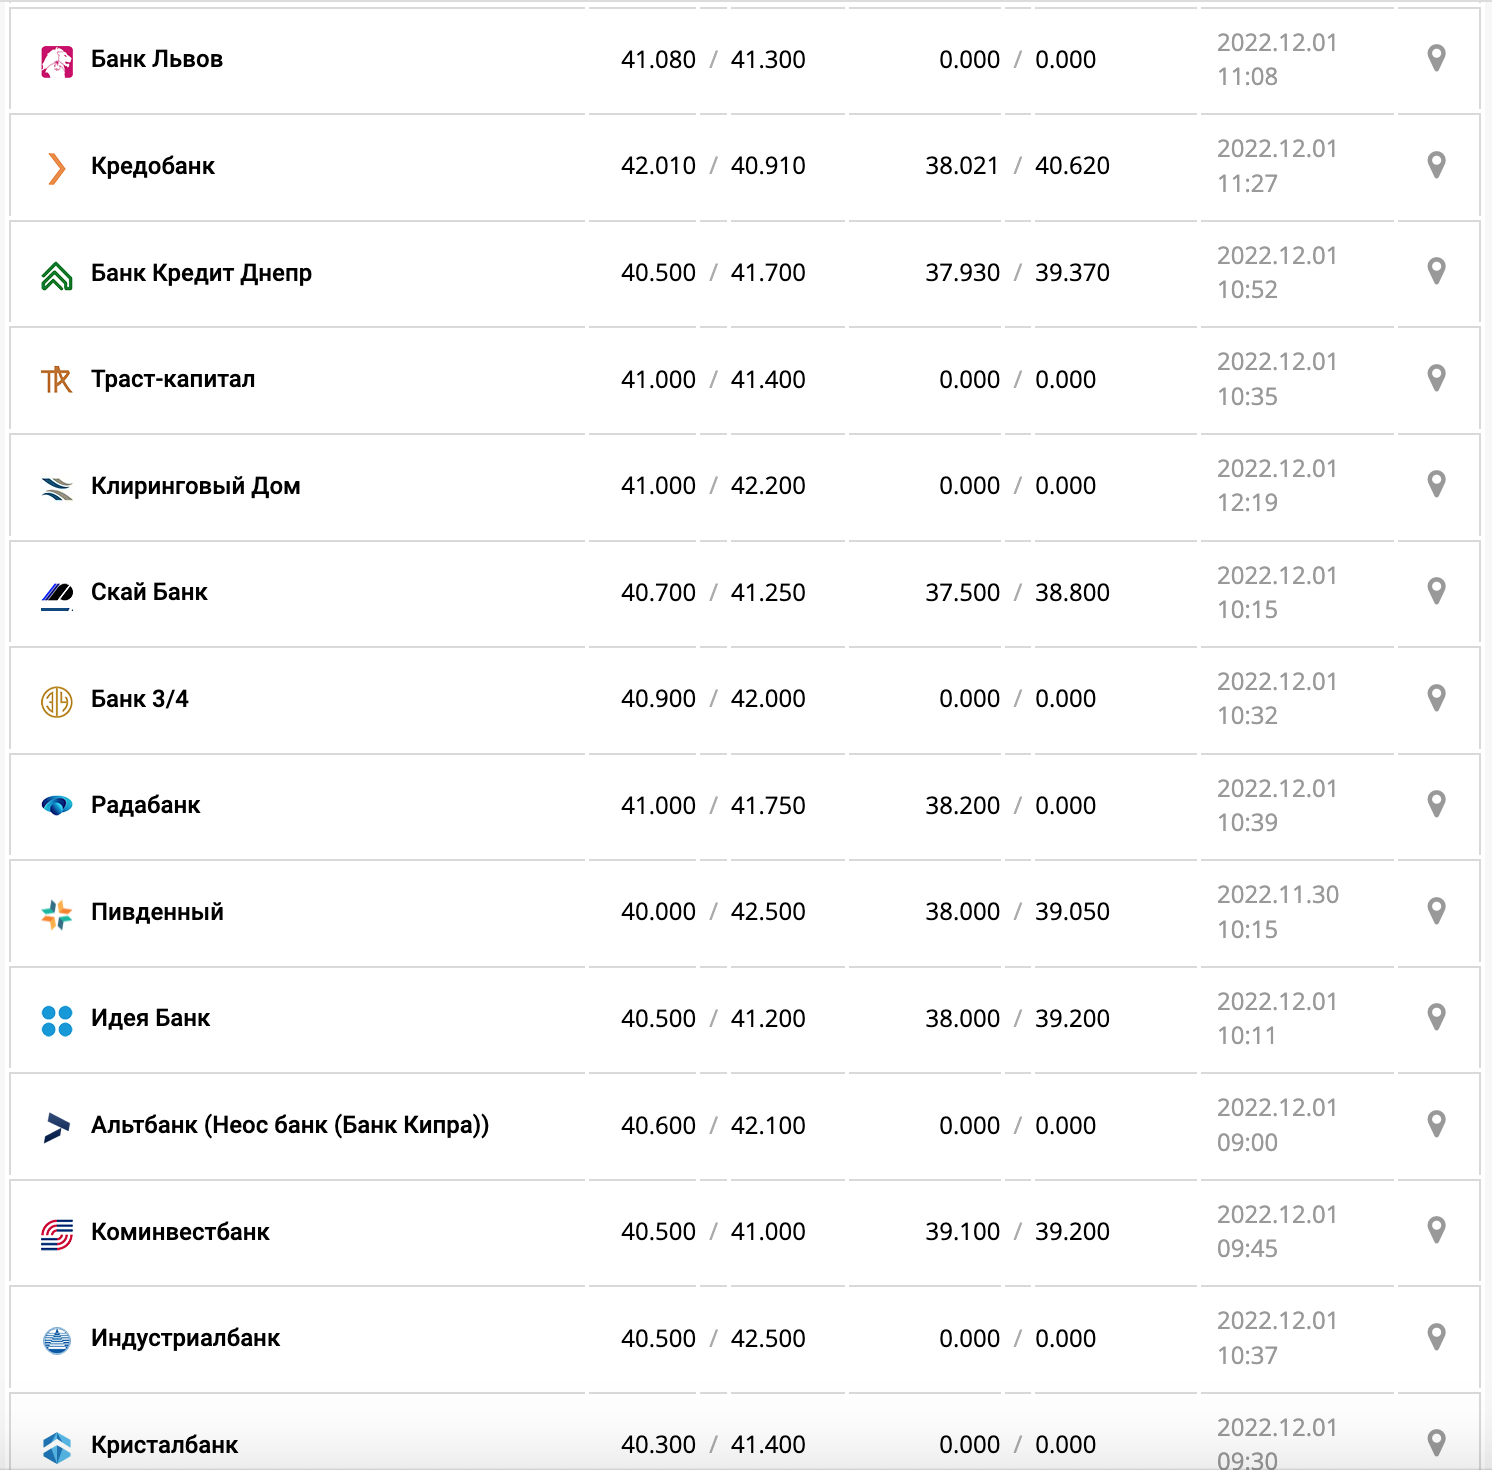
Task: Click the Банк 3/4 round logo
Action: [57, 701]
